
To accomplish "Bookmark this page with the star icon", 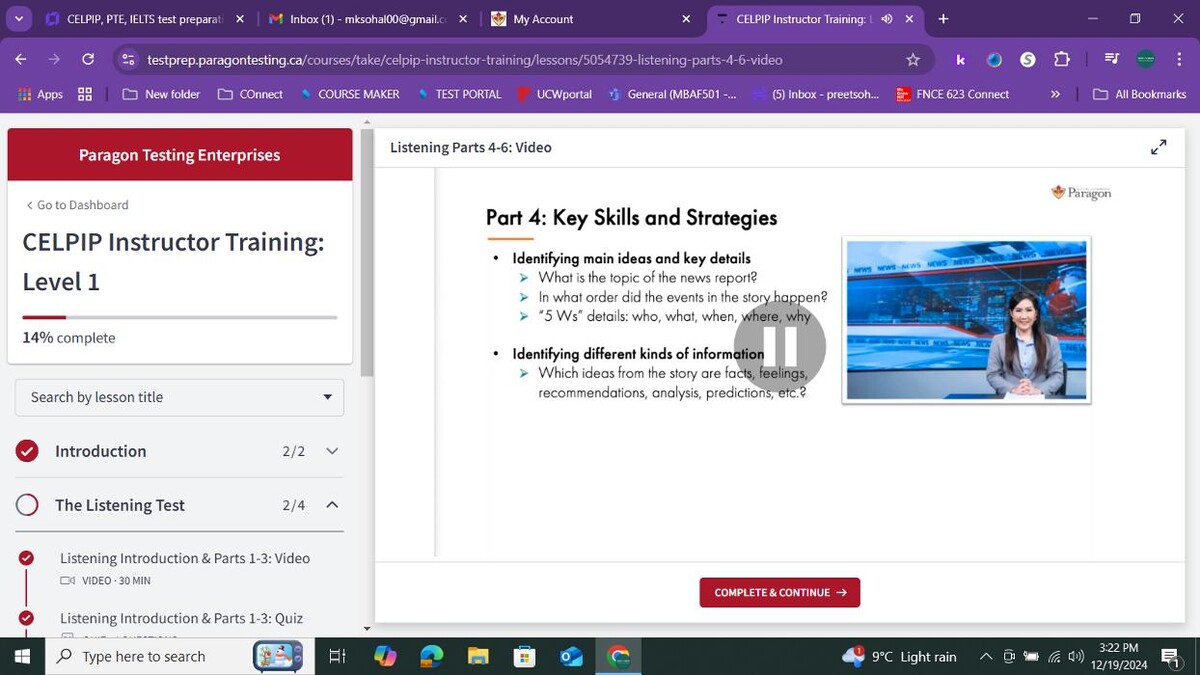I will 912,60.
